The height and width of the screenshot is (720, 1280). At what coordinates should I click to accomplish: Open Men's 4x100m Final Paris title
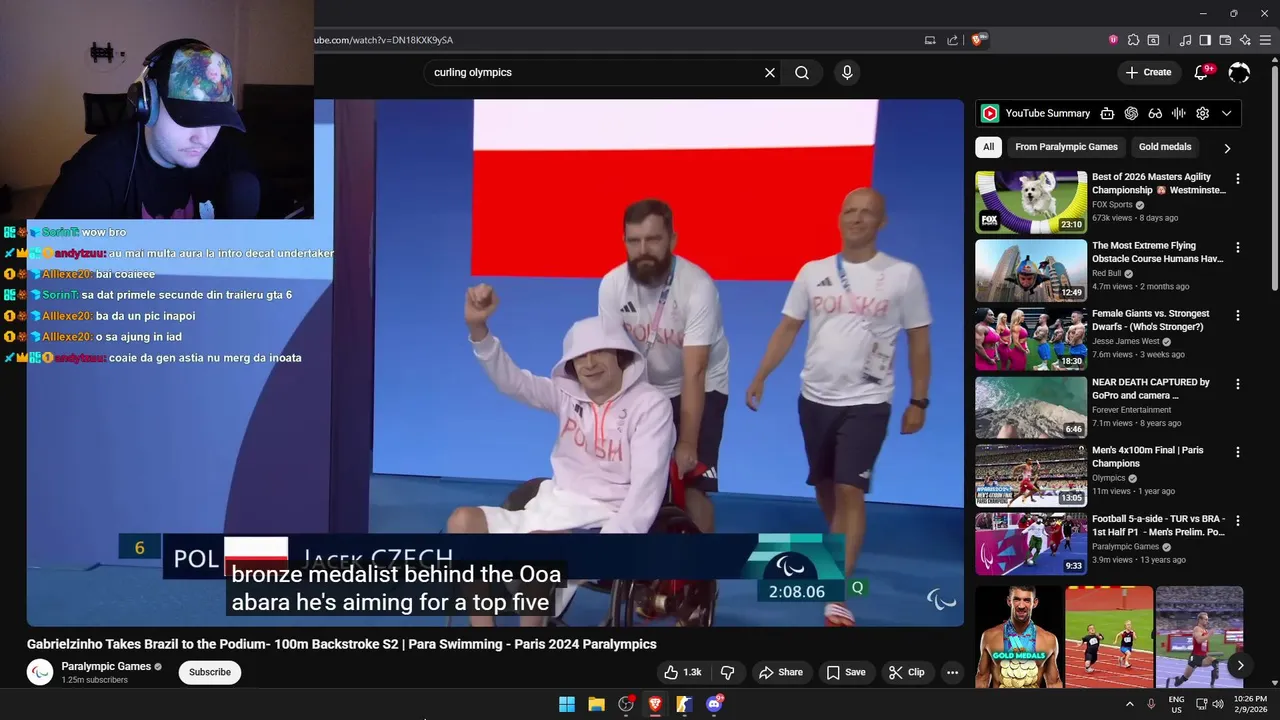pyautogui.click(x=1147, y=457)
